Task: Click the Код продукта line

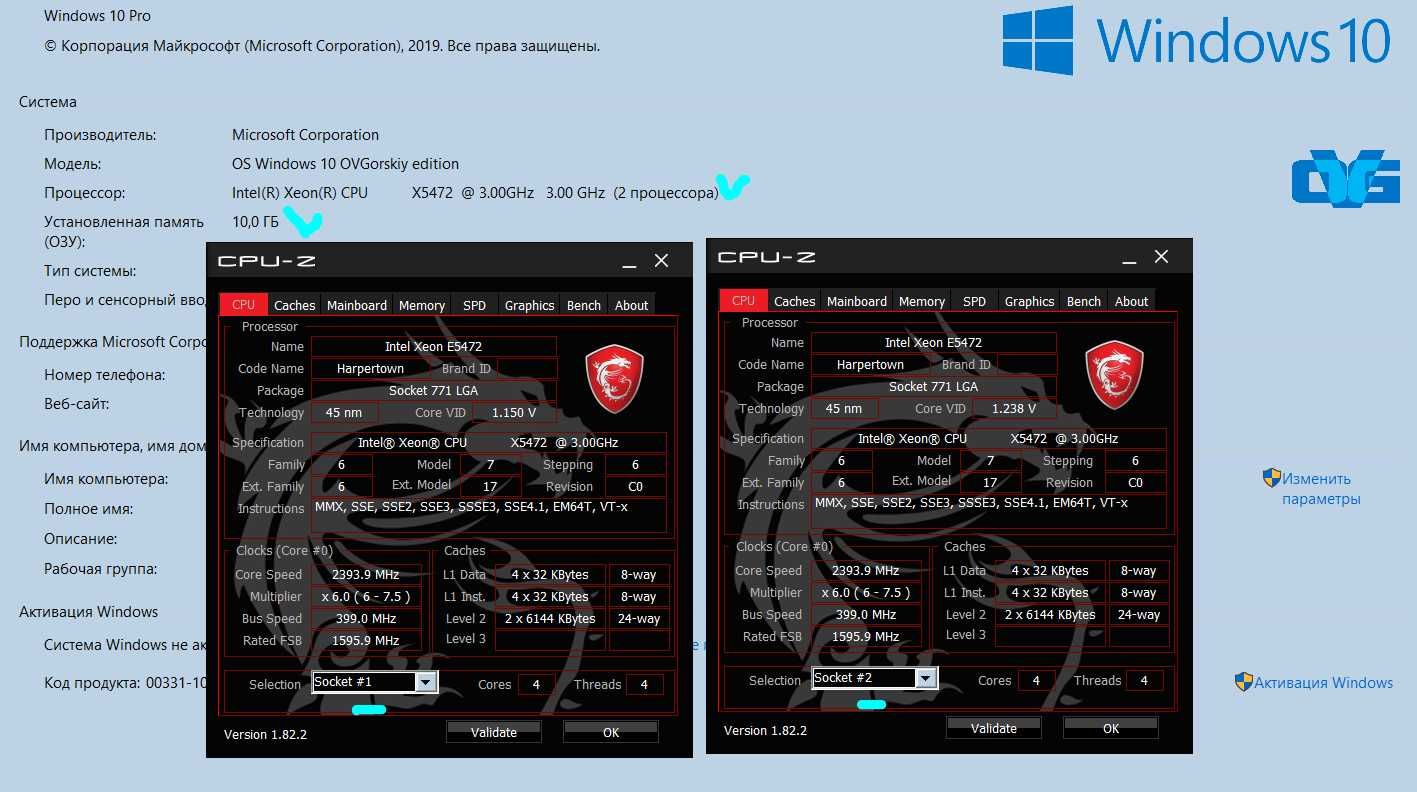Action: [x=125, y=683]
